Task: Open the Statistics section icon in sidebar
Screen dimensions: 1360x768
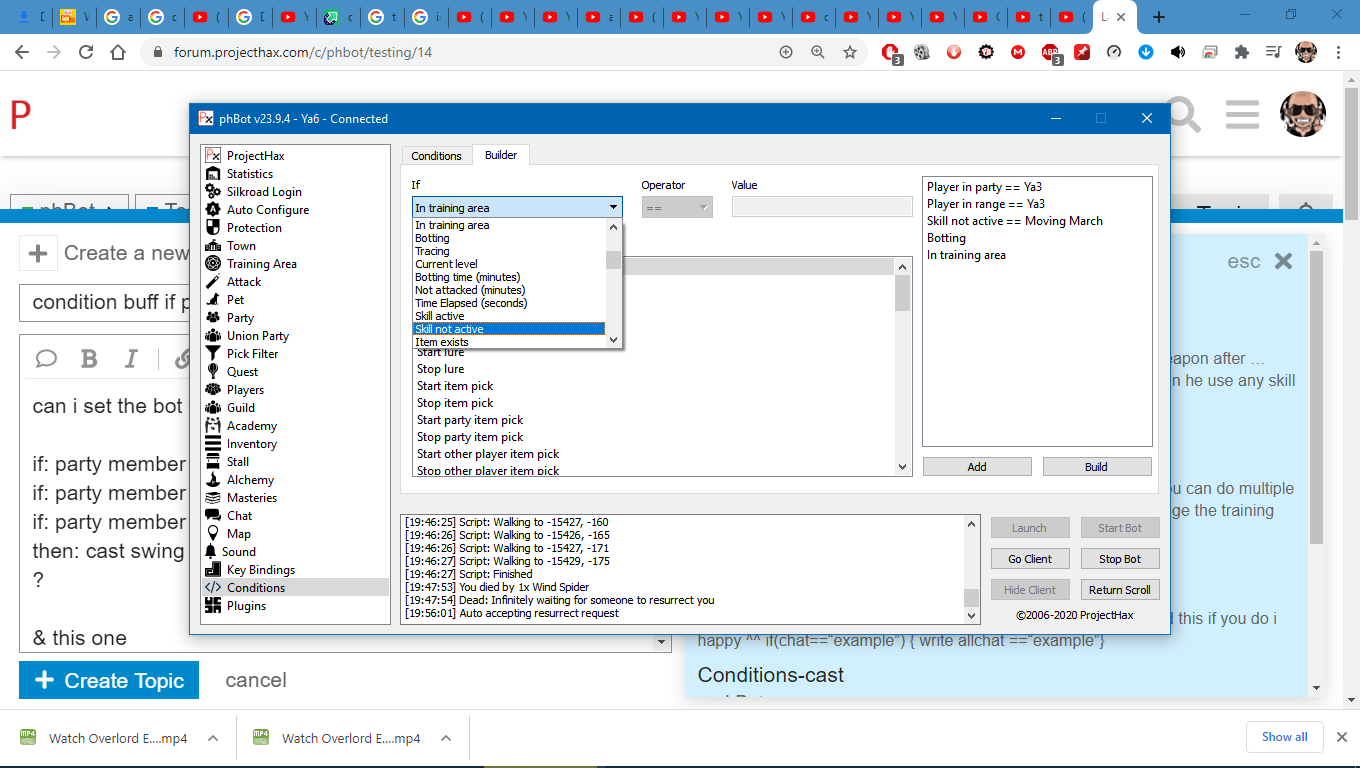Action: click(212, 174)
